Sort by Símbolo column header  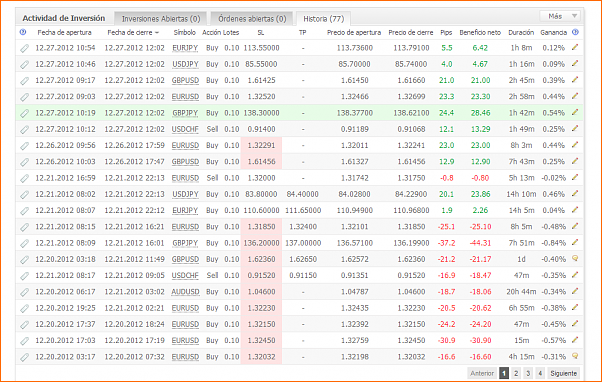185,33
